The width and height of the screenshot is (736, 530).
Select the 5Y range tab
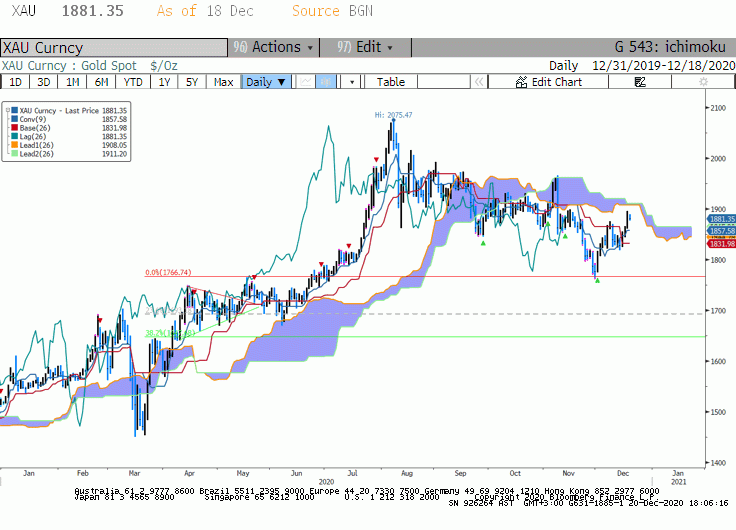(x=192, y=82)
